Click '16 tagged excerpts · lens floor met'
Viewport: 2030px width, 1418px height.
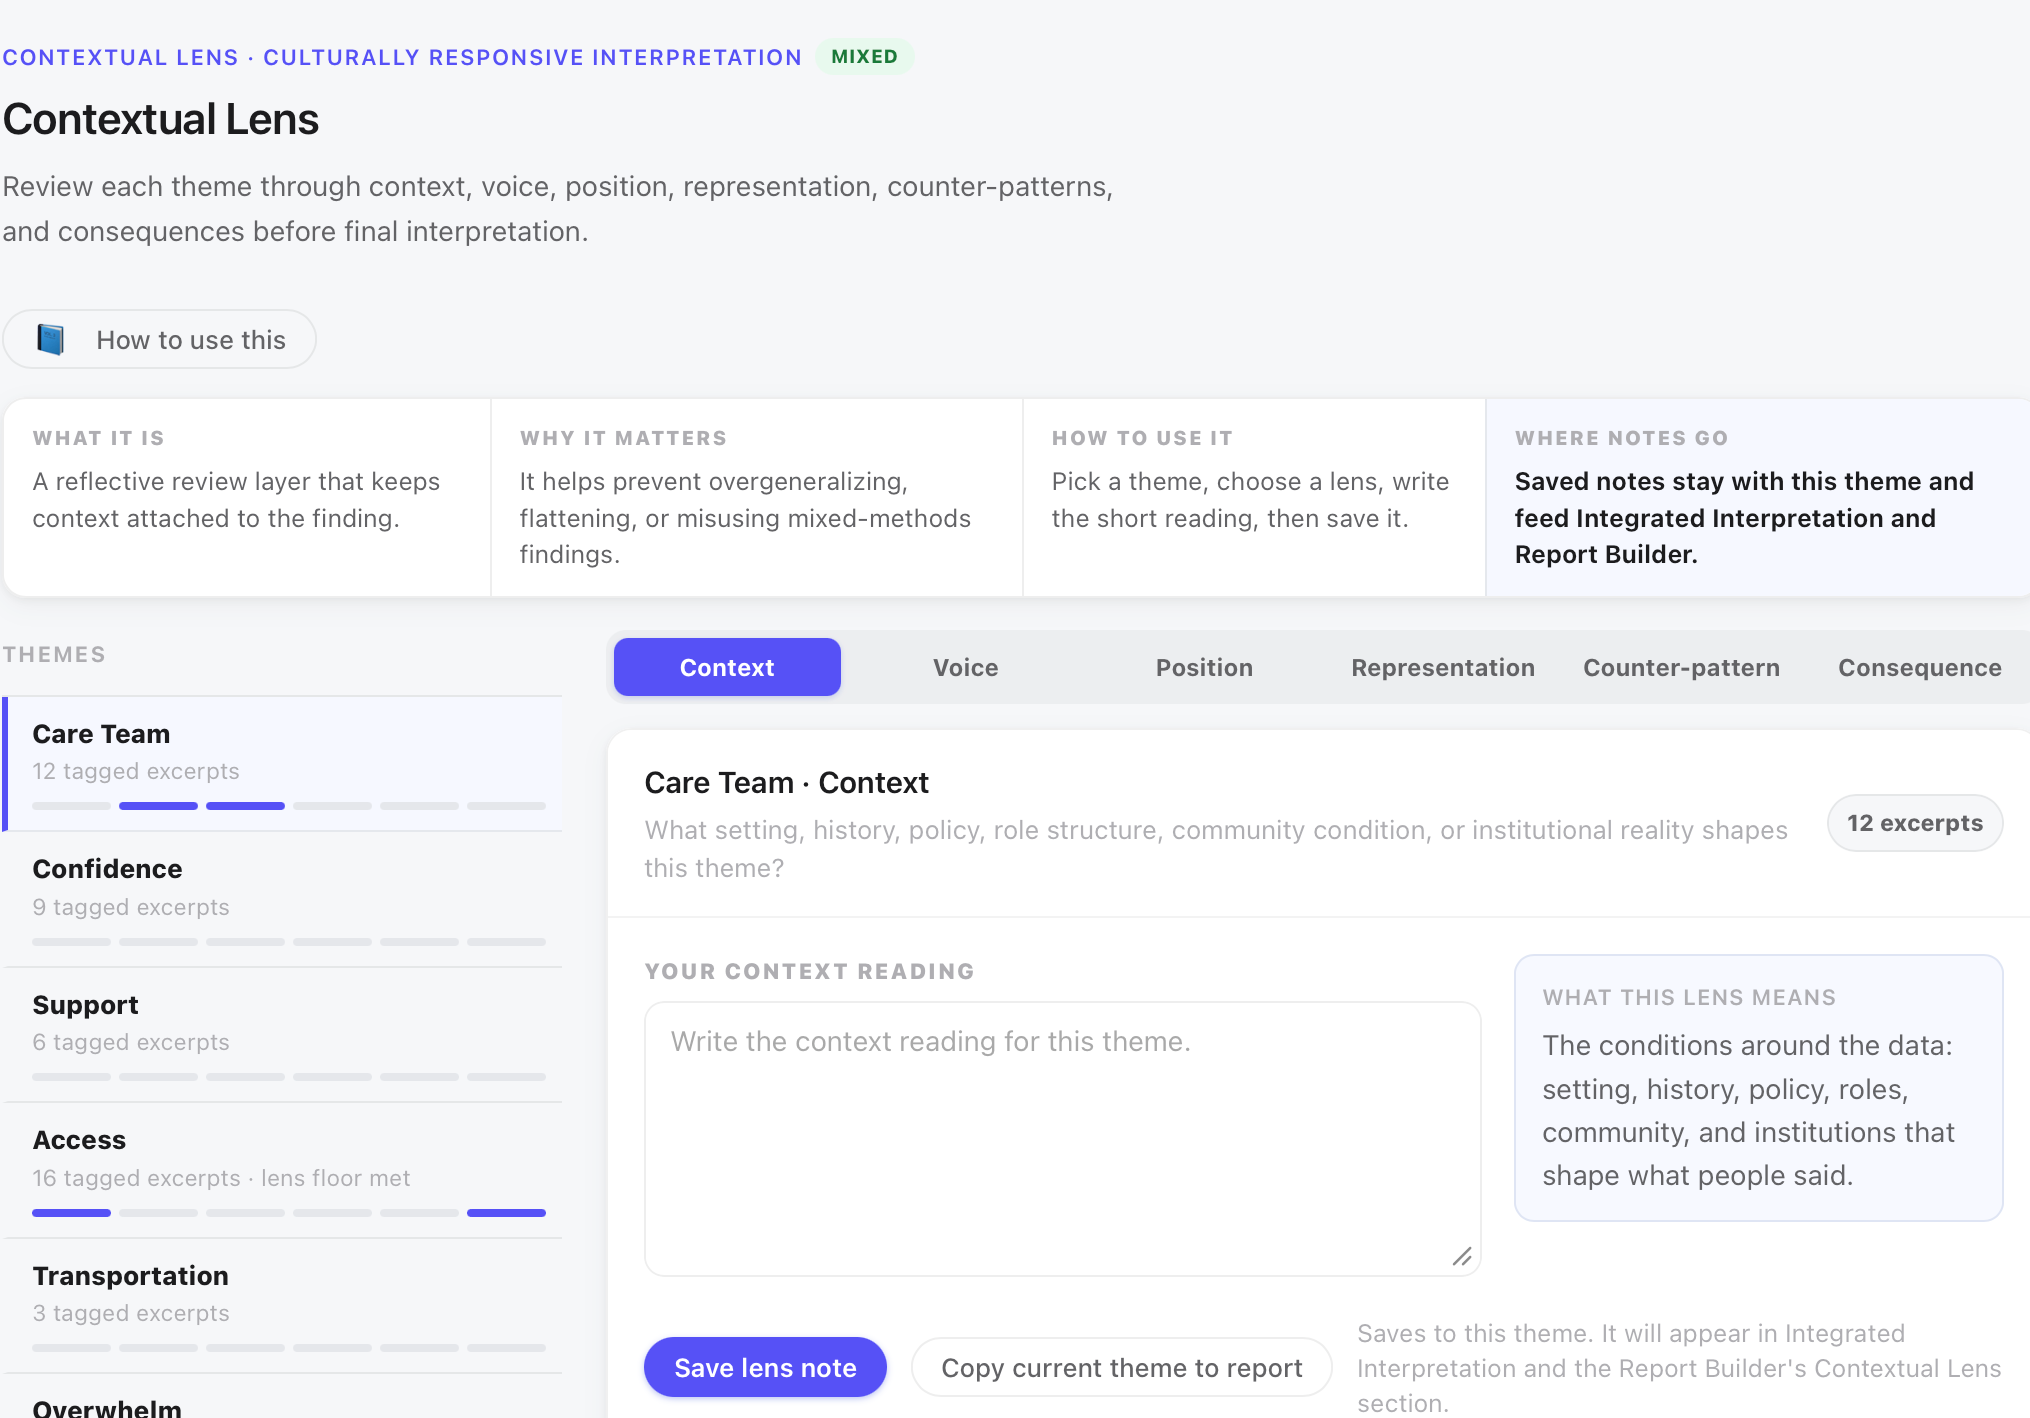click(221, 1178)
